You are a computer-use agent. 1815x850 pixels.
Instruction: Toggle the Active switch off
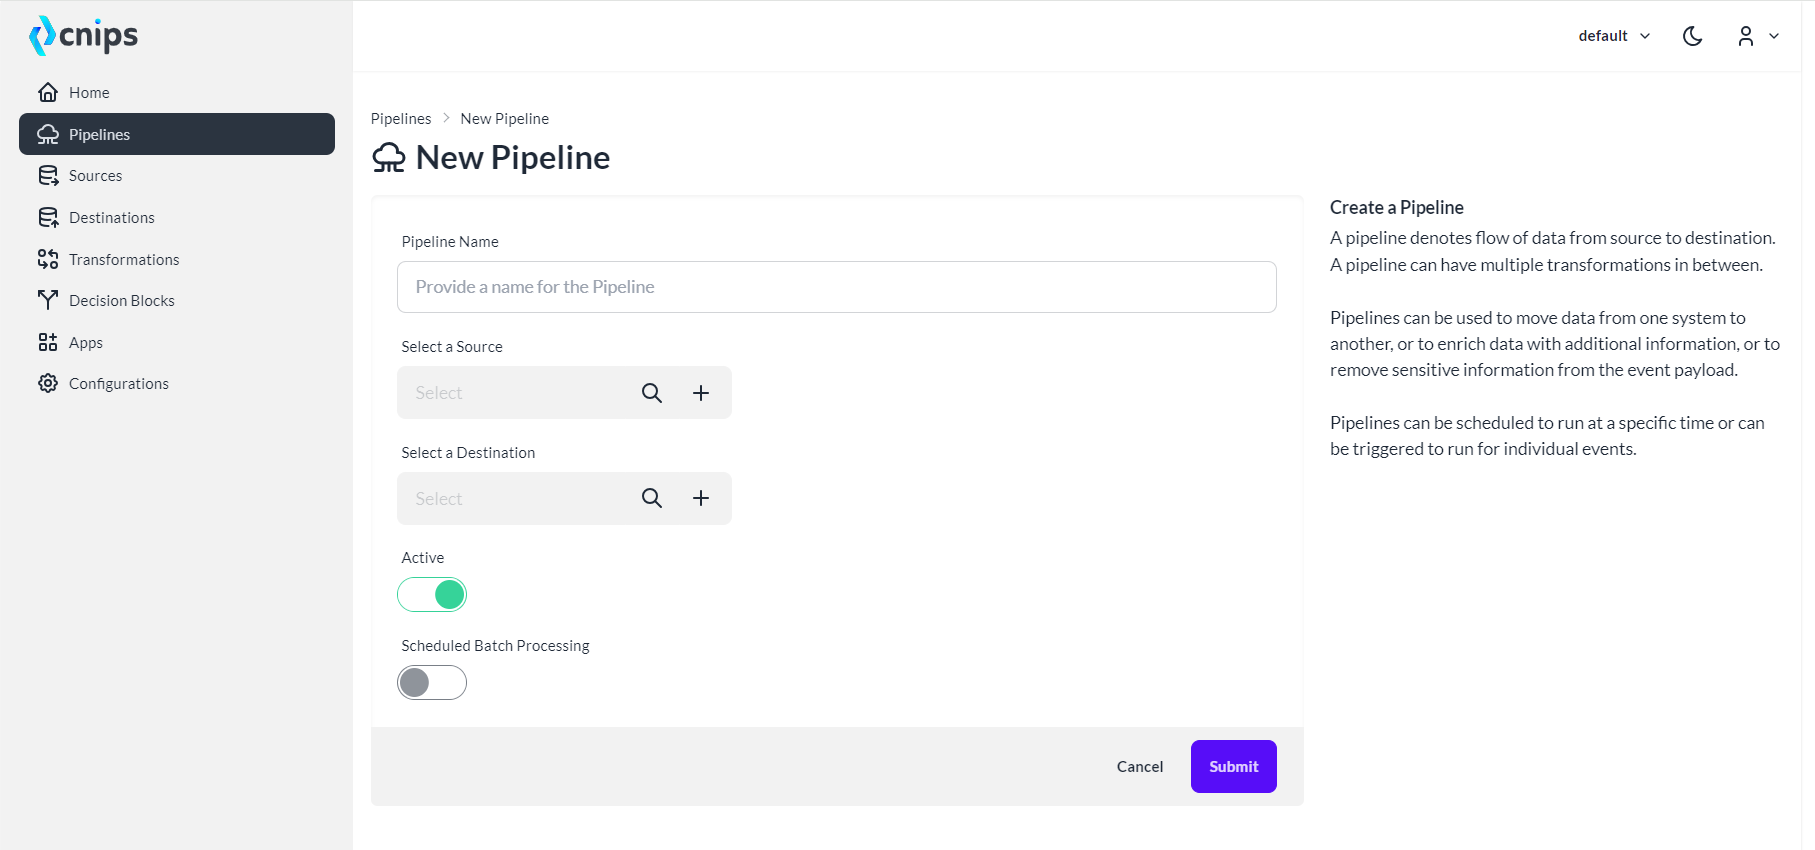pyautogui.click(x=432, y=595)
